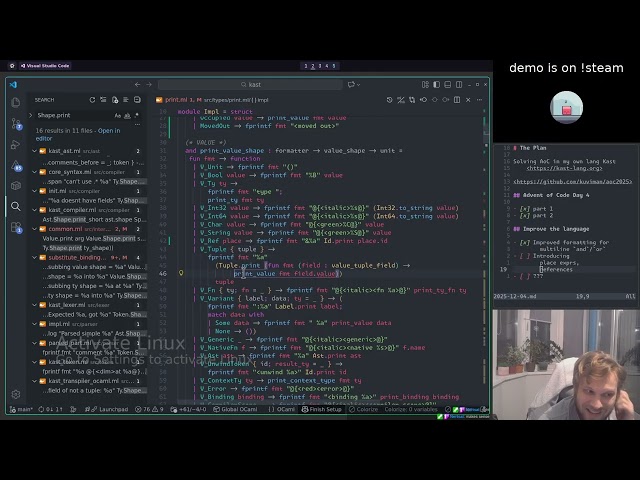Click Finish Setup in status bar
Viewport: 640px width, 480px height.
[x=322, y=409]
